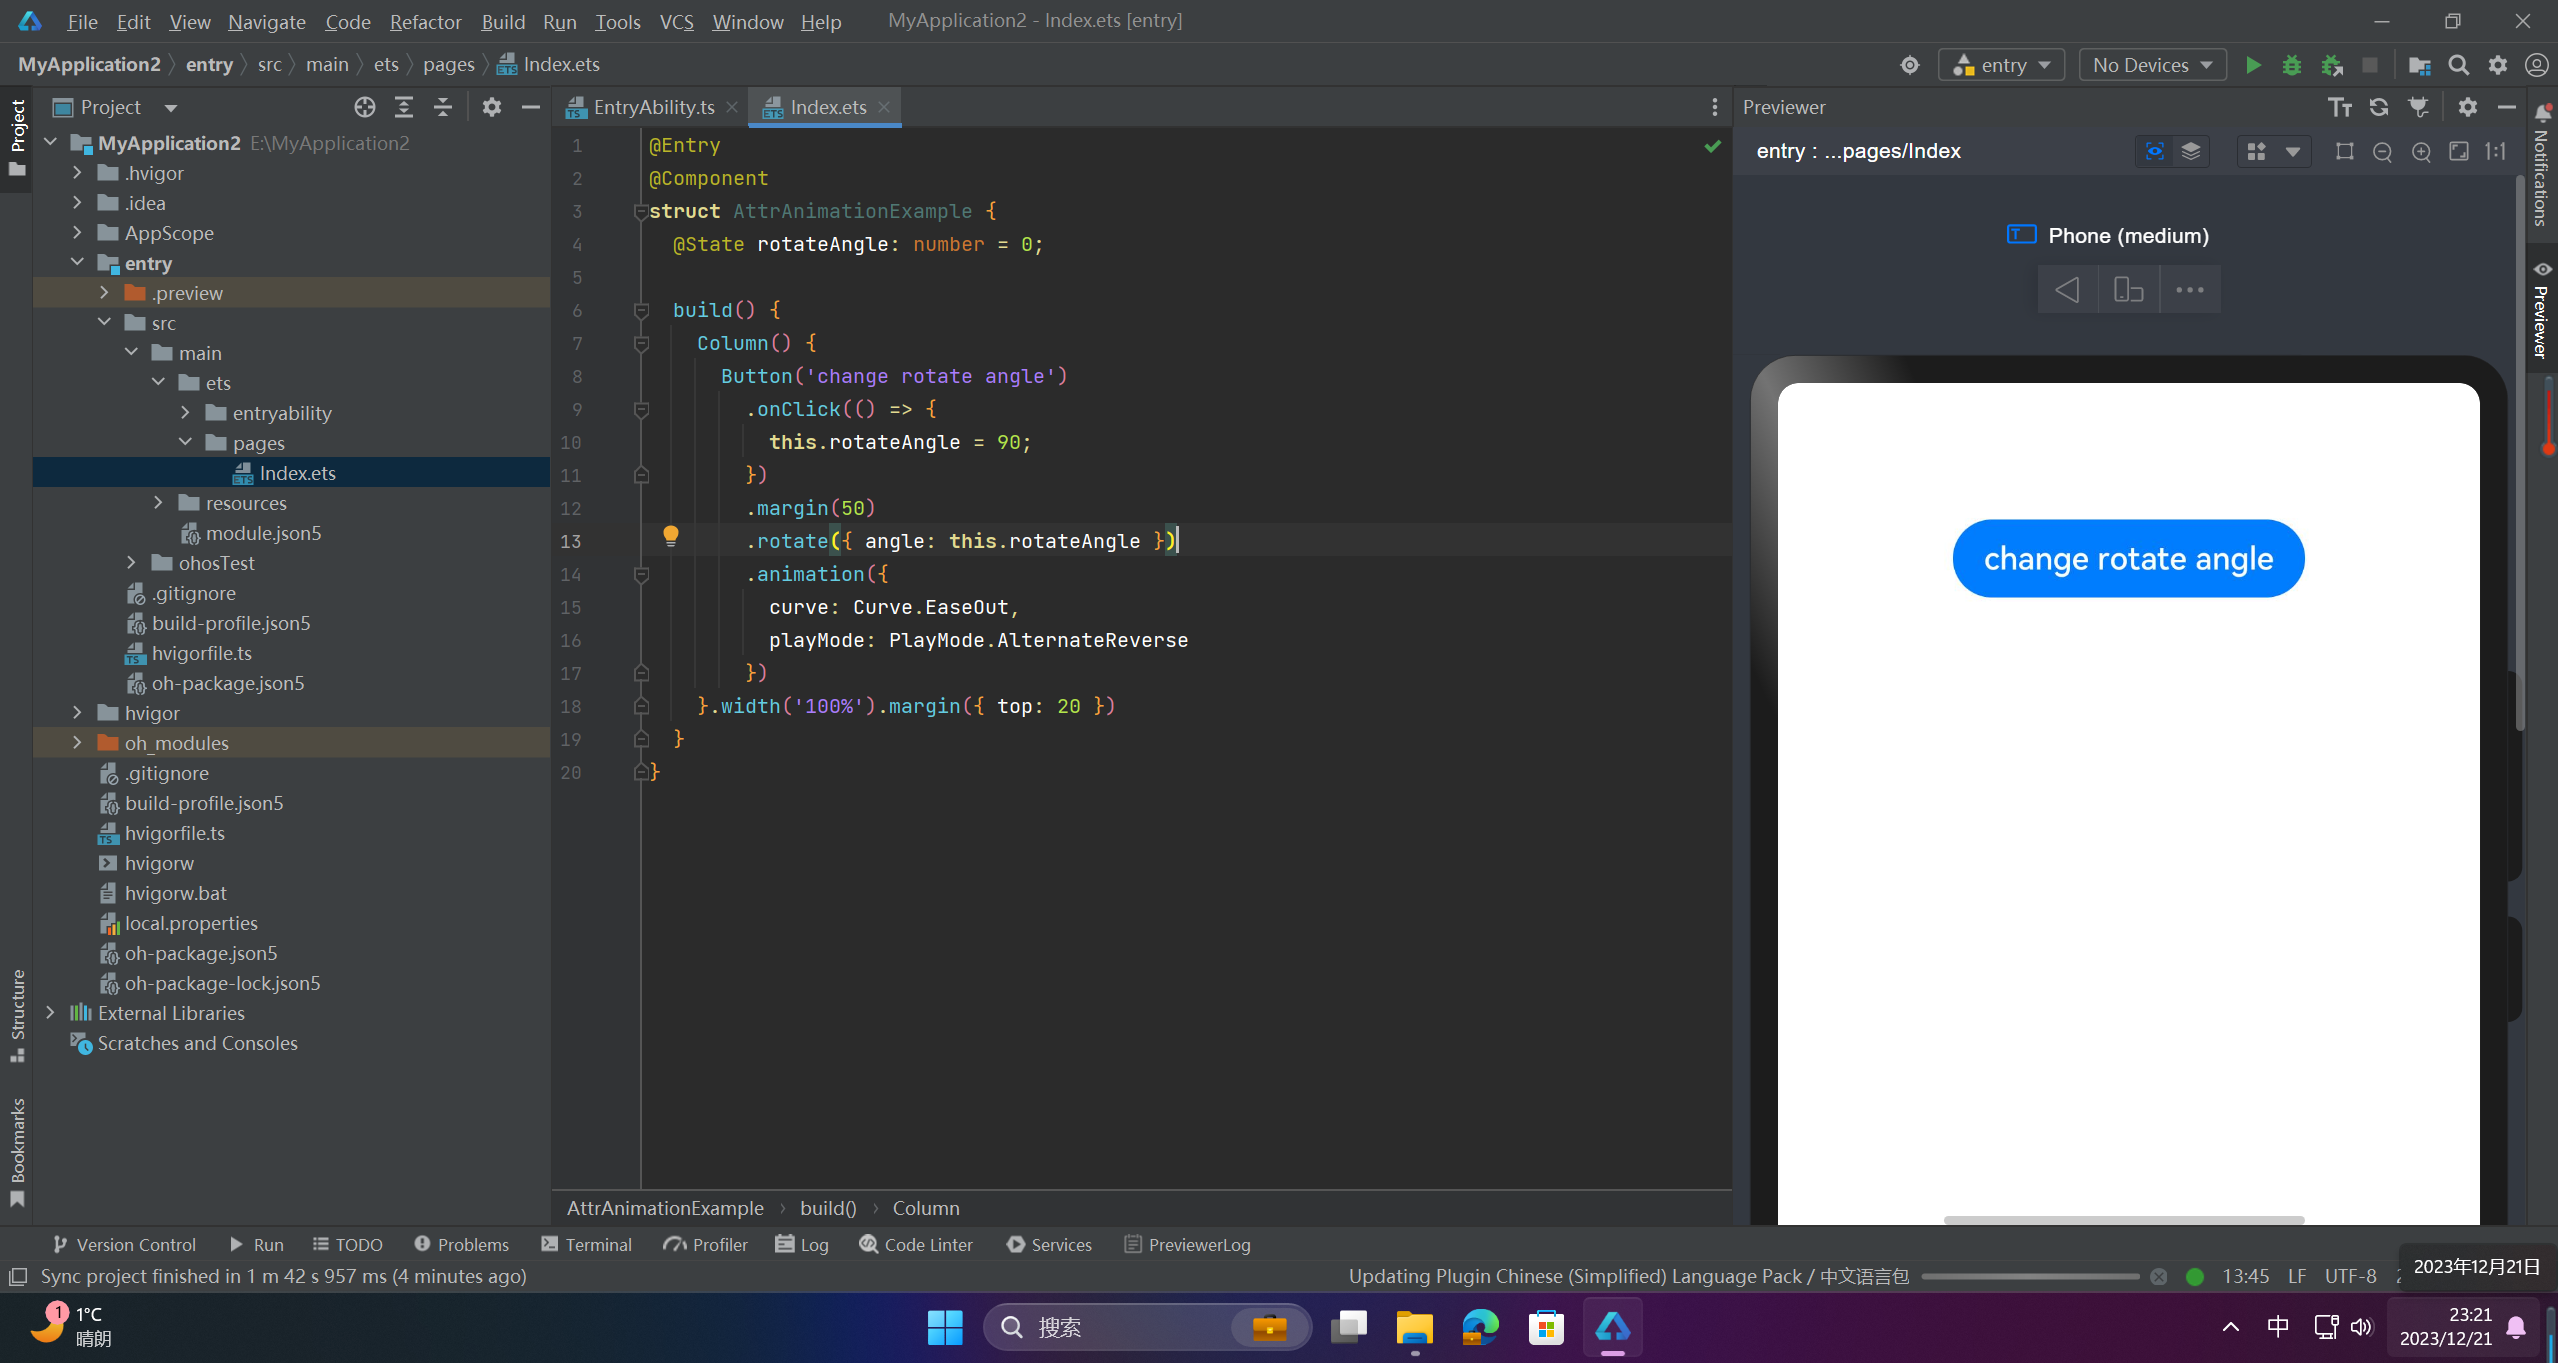This screenshot has height=1363, width=2558.
Task: Open Previewer settings gear icon
Action: [x=2468, y=107]
